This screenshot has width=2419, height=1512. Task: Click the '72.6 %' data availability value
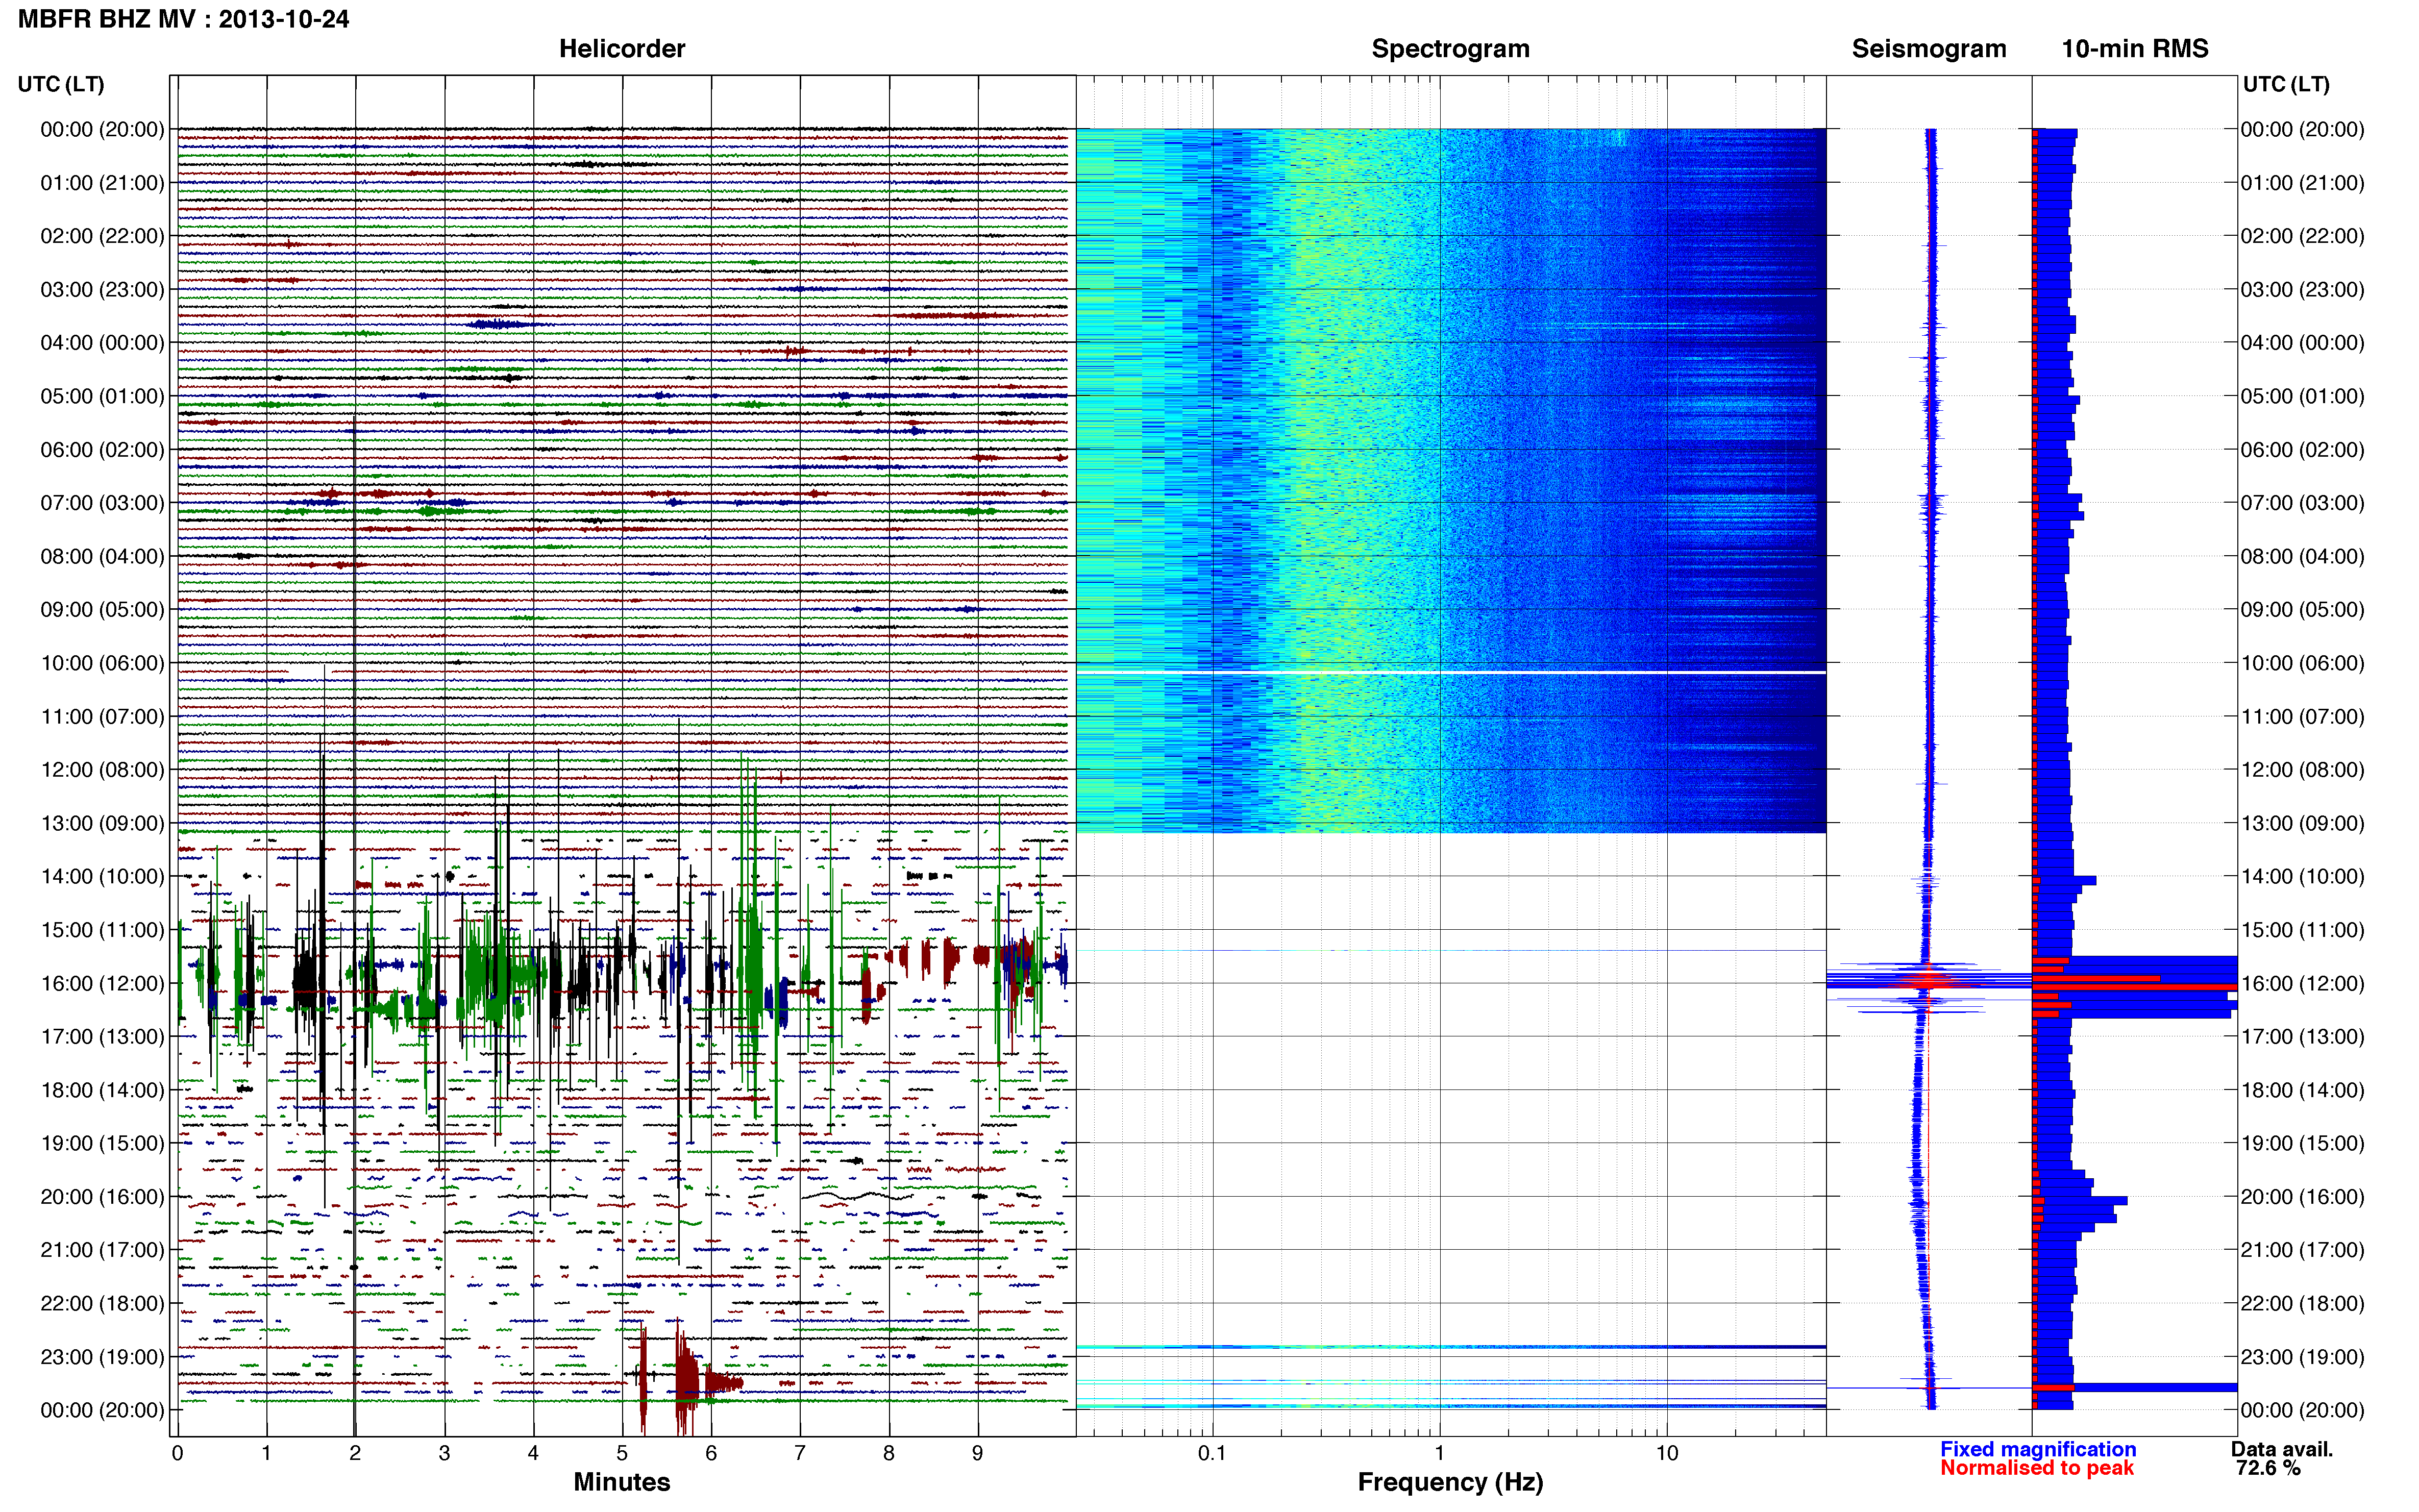[x=2268, y=1468]
